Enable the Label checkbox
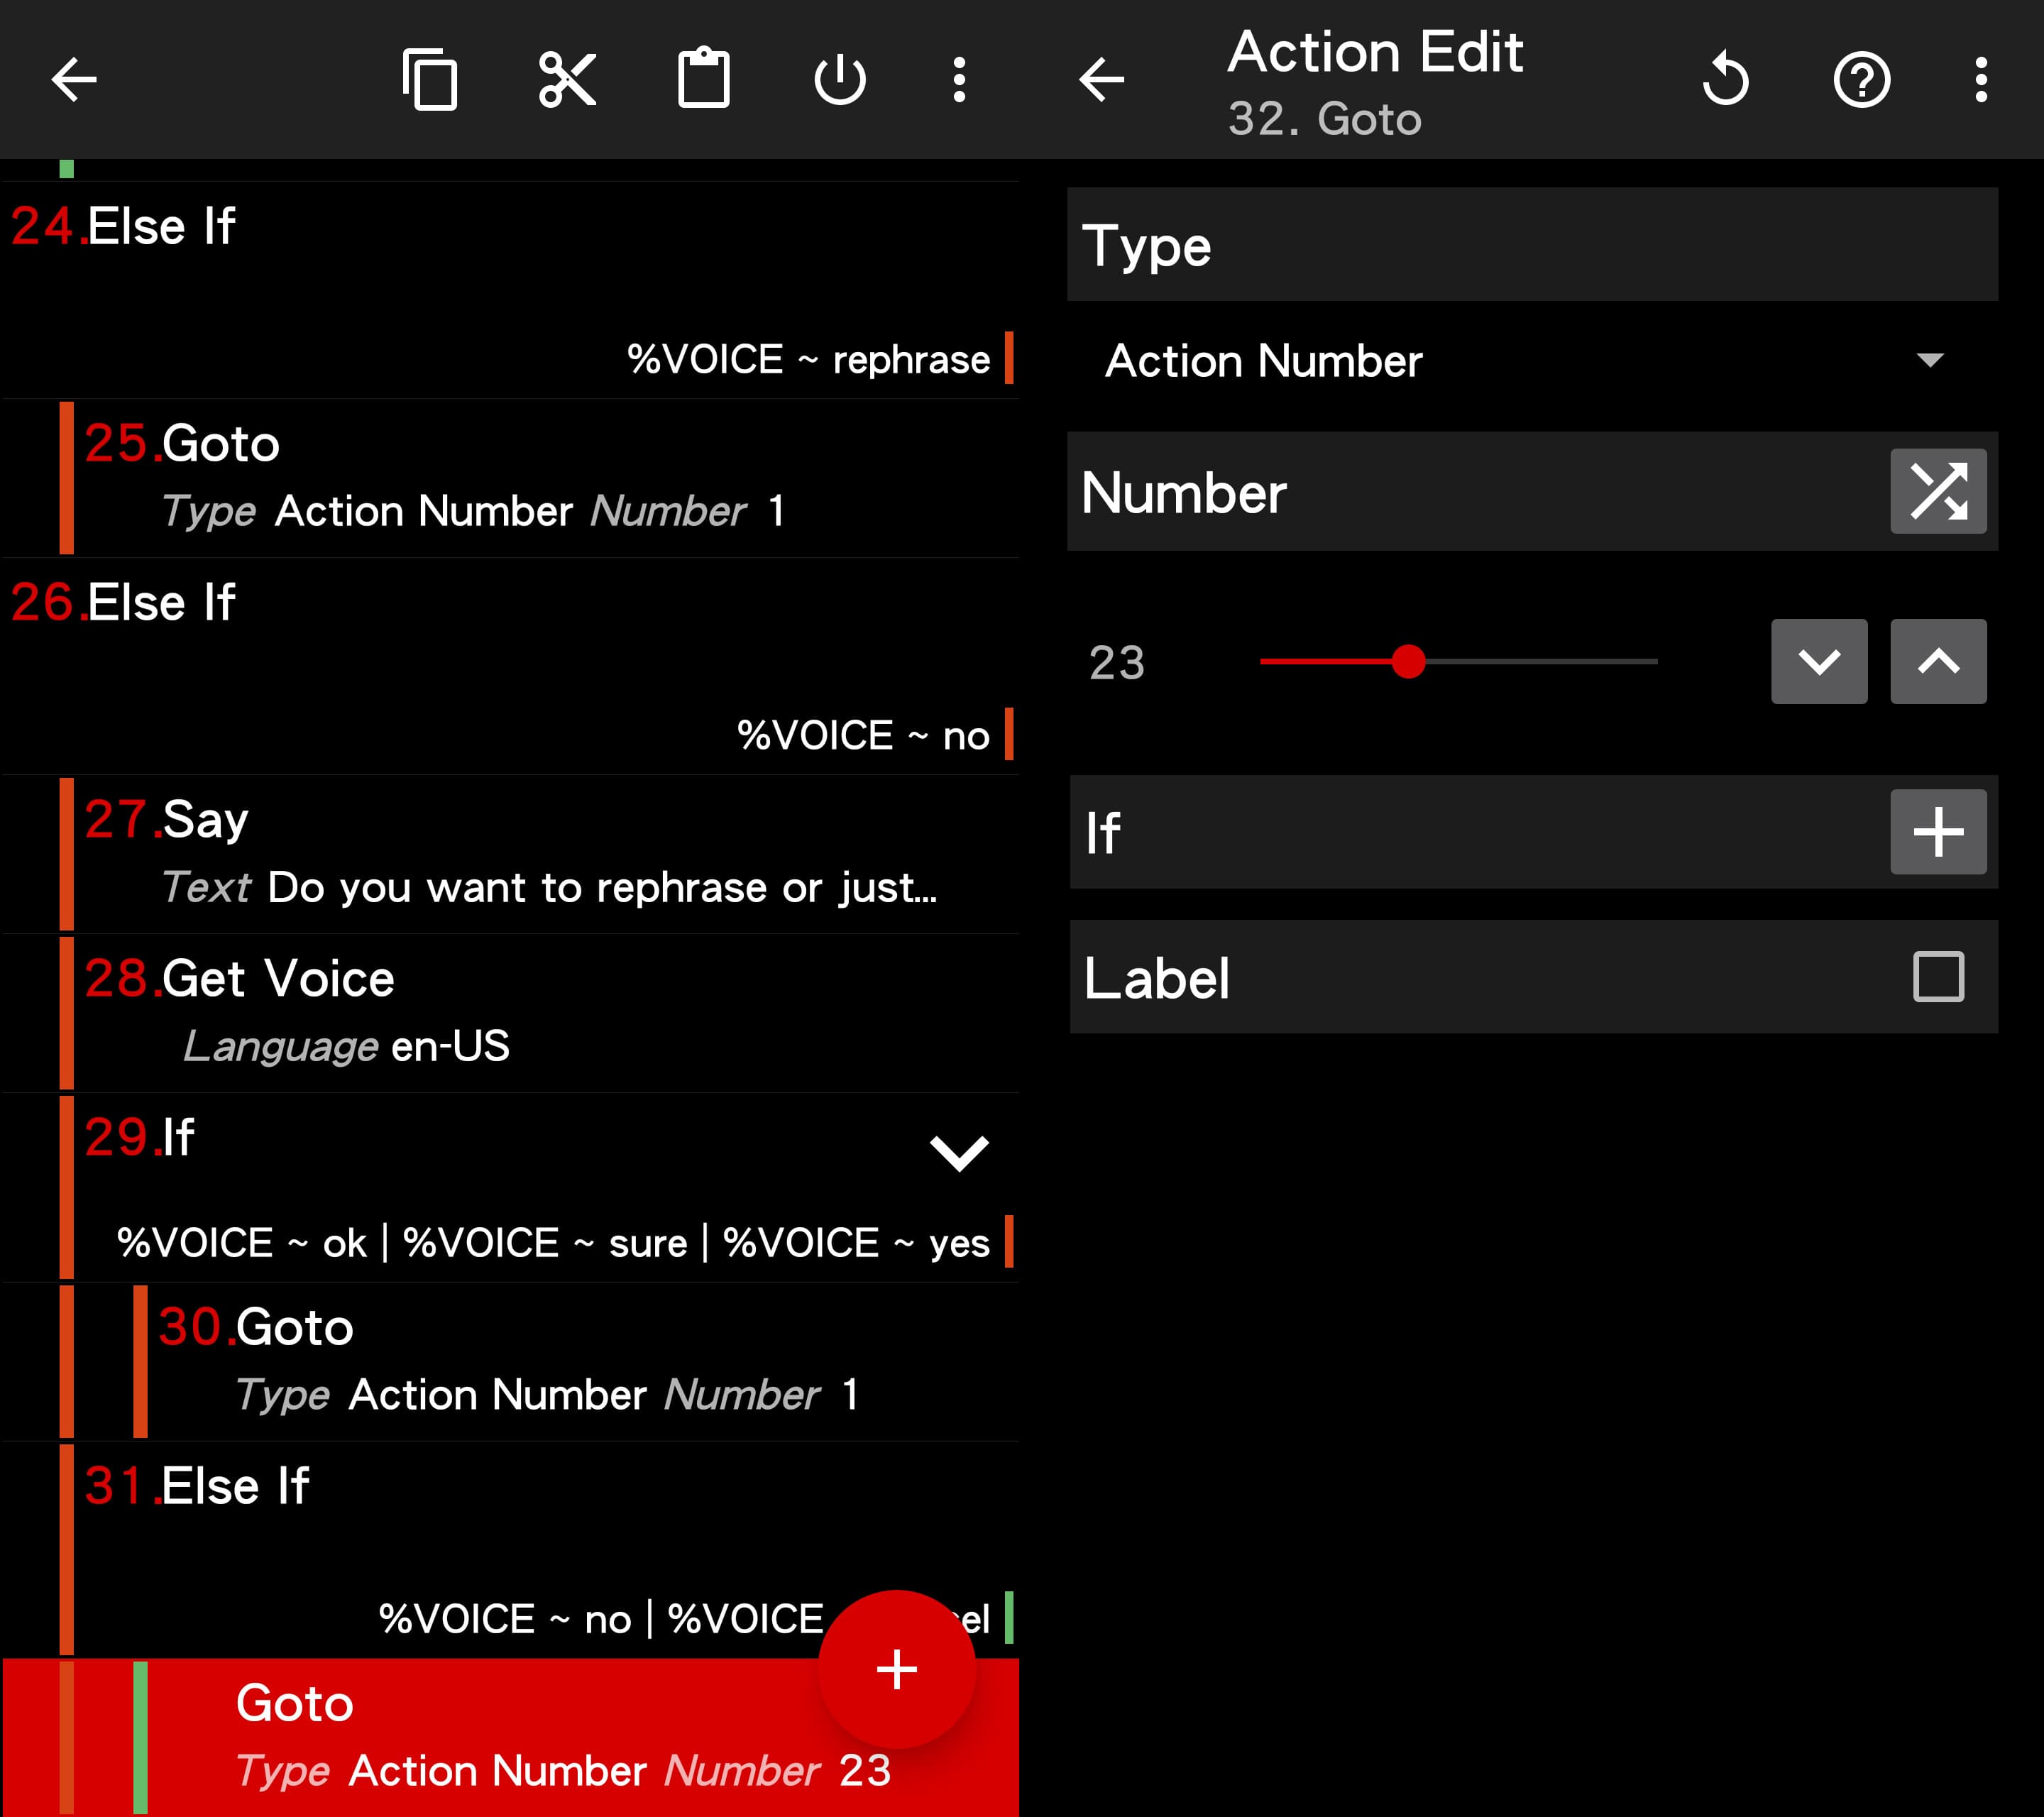 click(x=1937, y=976)
